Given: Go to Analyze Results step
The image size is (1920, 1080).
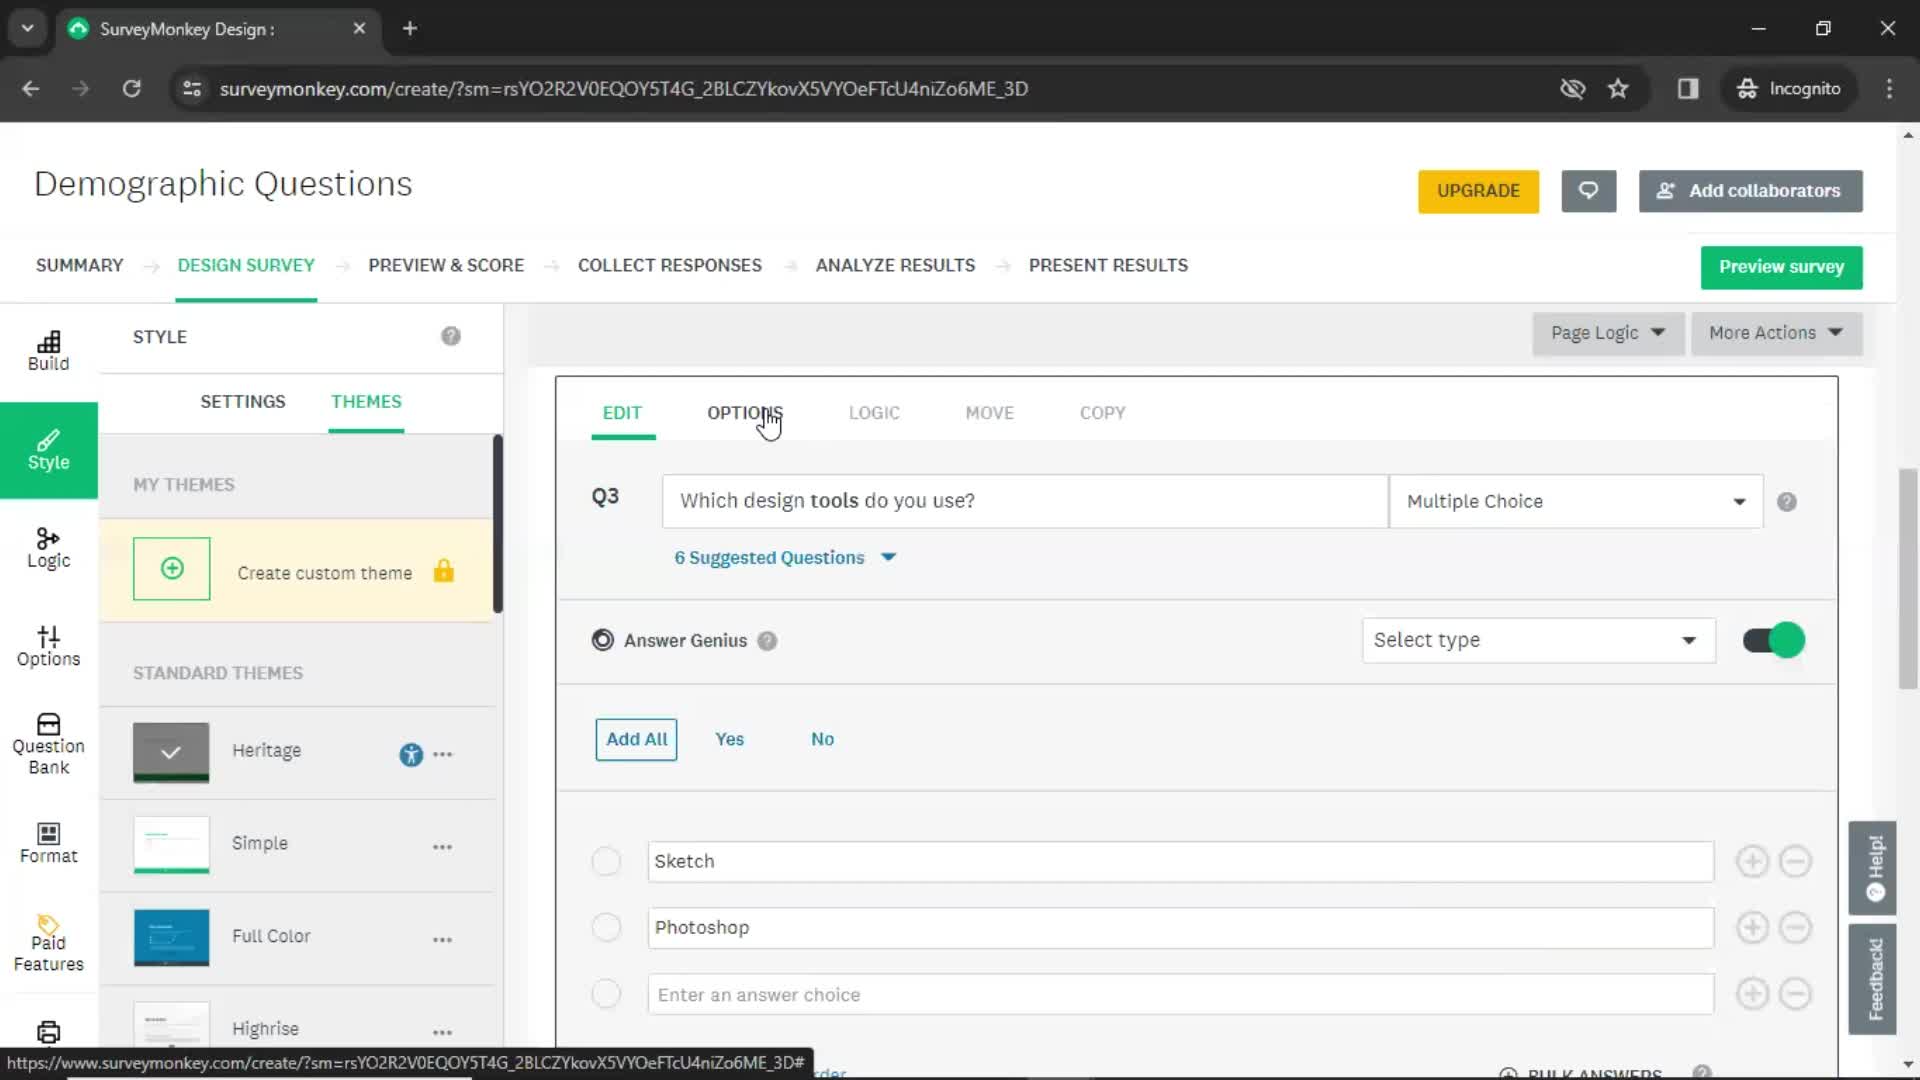Looking at the screenshot, I should pos(895,265).
